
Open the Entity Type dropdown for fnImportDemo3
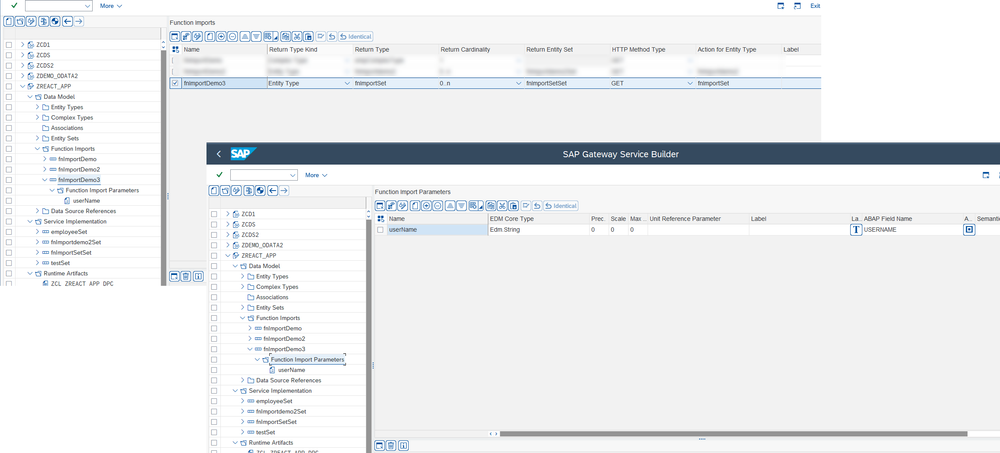(347, 83)
